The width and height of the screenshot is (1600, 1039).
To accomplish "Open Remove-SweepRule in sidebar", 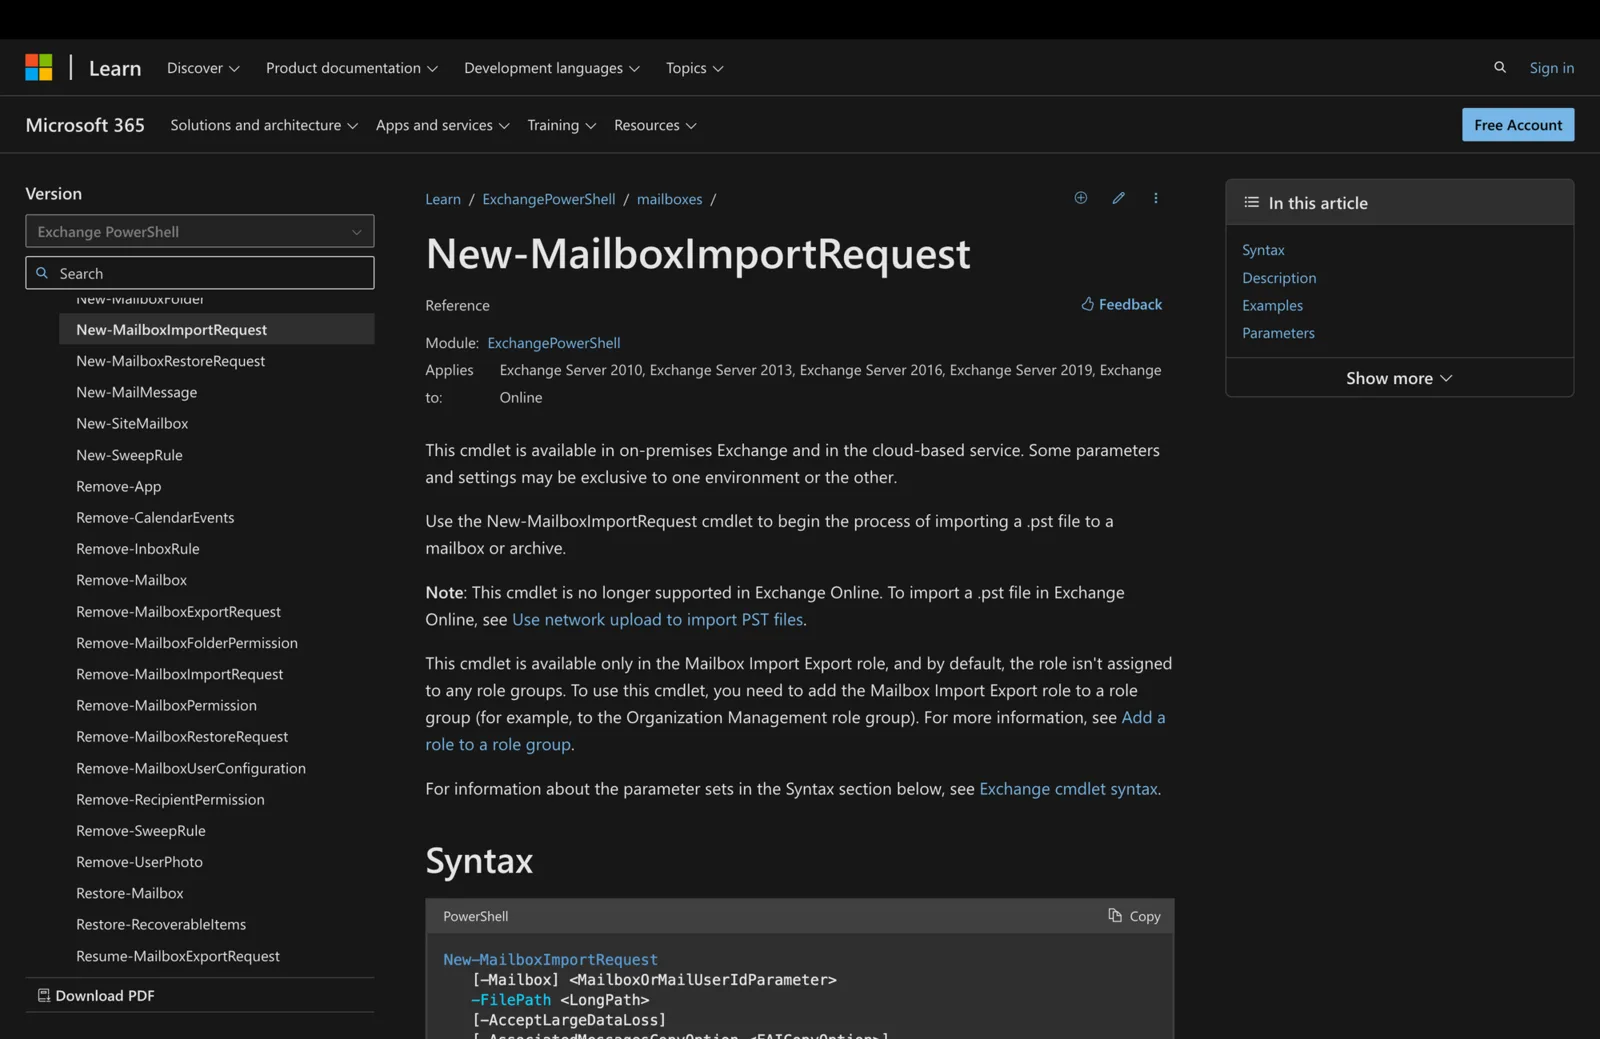I will [141, 830].
